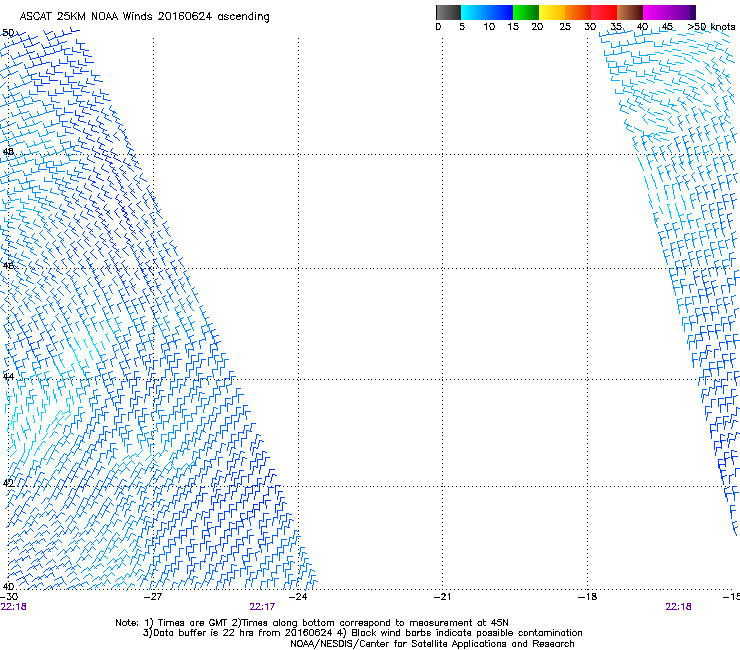Click the gray 0-5 knots color segment
The width and height of the screenshot is (740, 650).
coord(448,12)
